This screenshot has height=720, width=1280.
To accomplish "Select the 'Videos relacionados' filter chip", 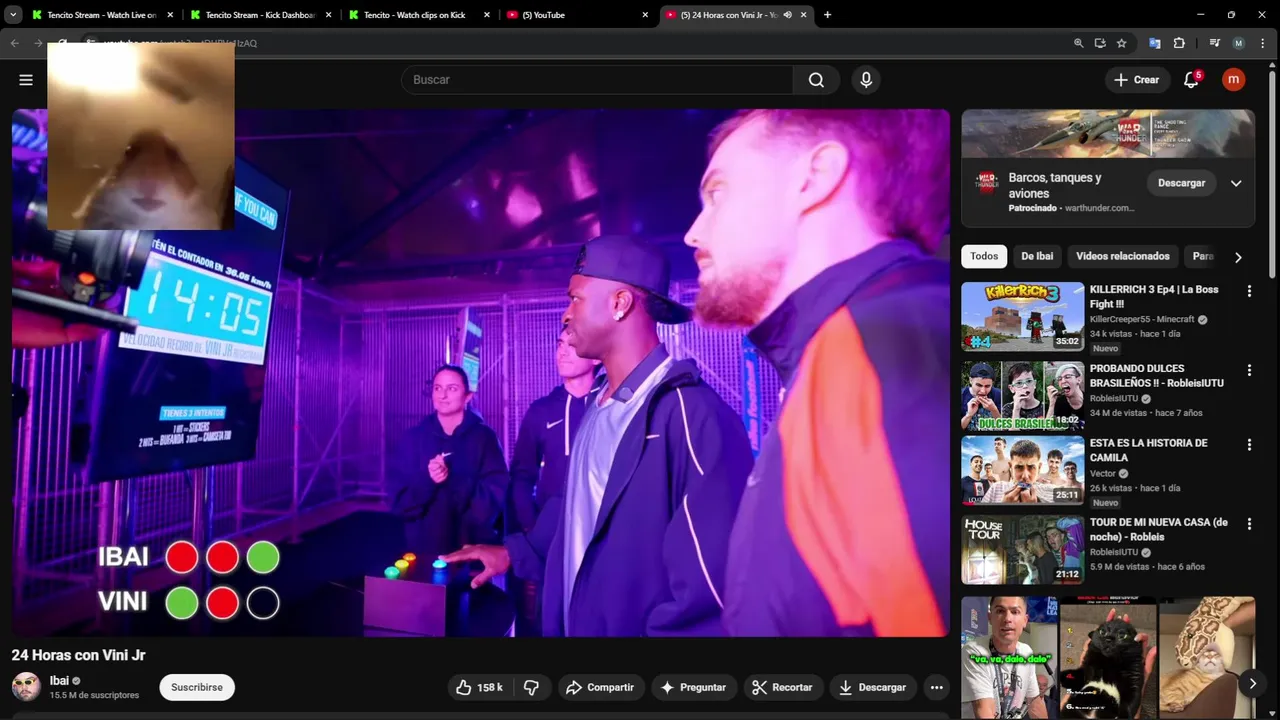I will coord(1123,256).
